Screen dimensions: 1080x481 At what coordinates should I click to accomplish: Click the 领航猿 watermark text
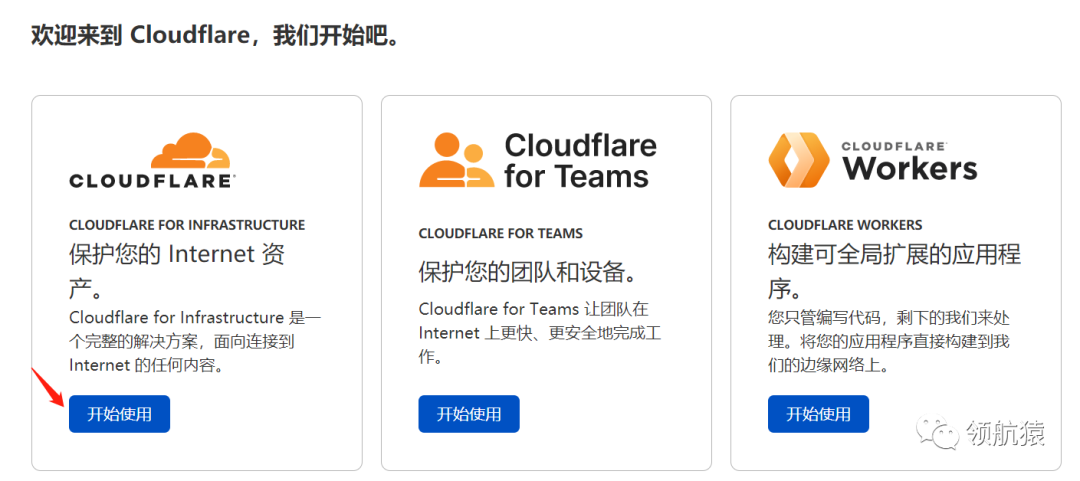pyautogui.click(x=1005, y=433)
